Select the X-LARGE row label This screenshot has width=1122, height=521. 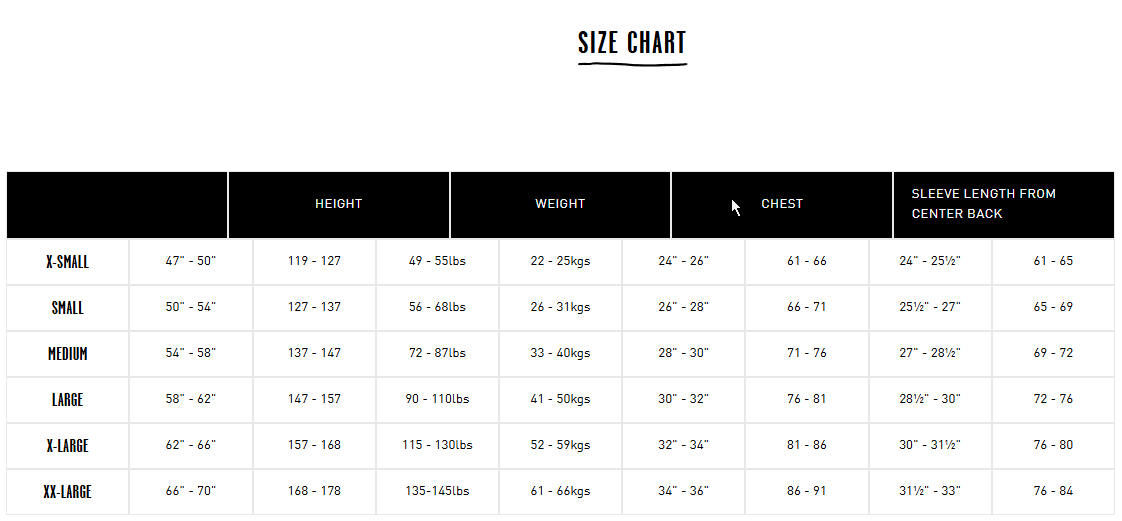pos(67,445)
